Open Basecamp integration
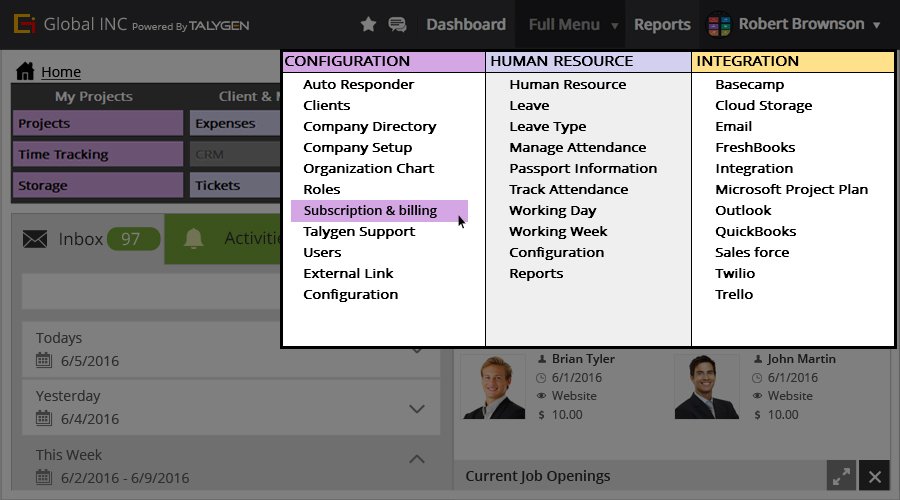Viewport: 900px width, 500px height. pos(749,84)
